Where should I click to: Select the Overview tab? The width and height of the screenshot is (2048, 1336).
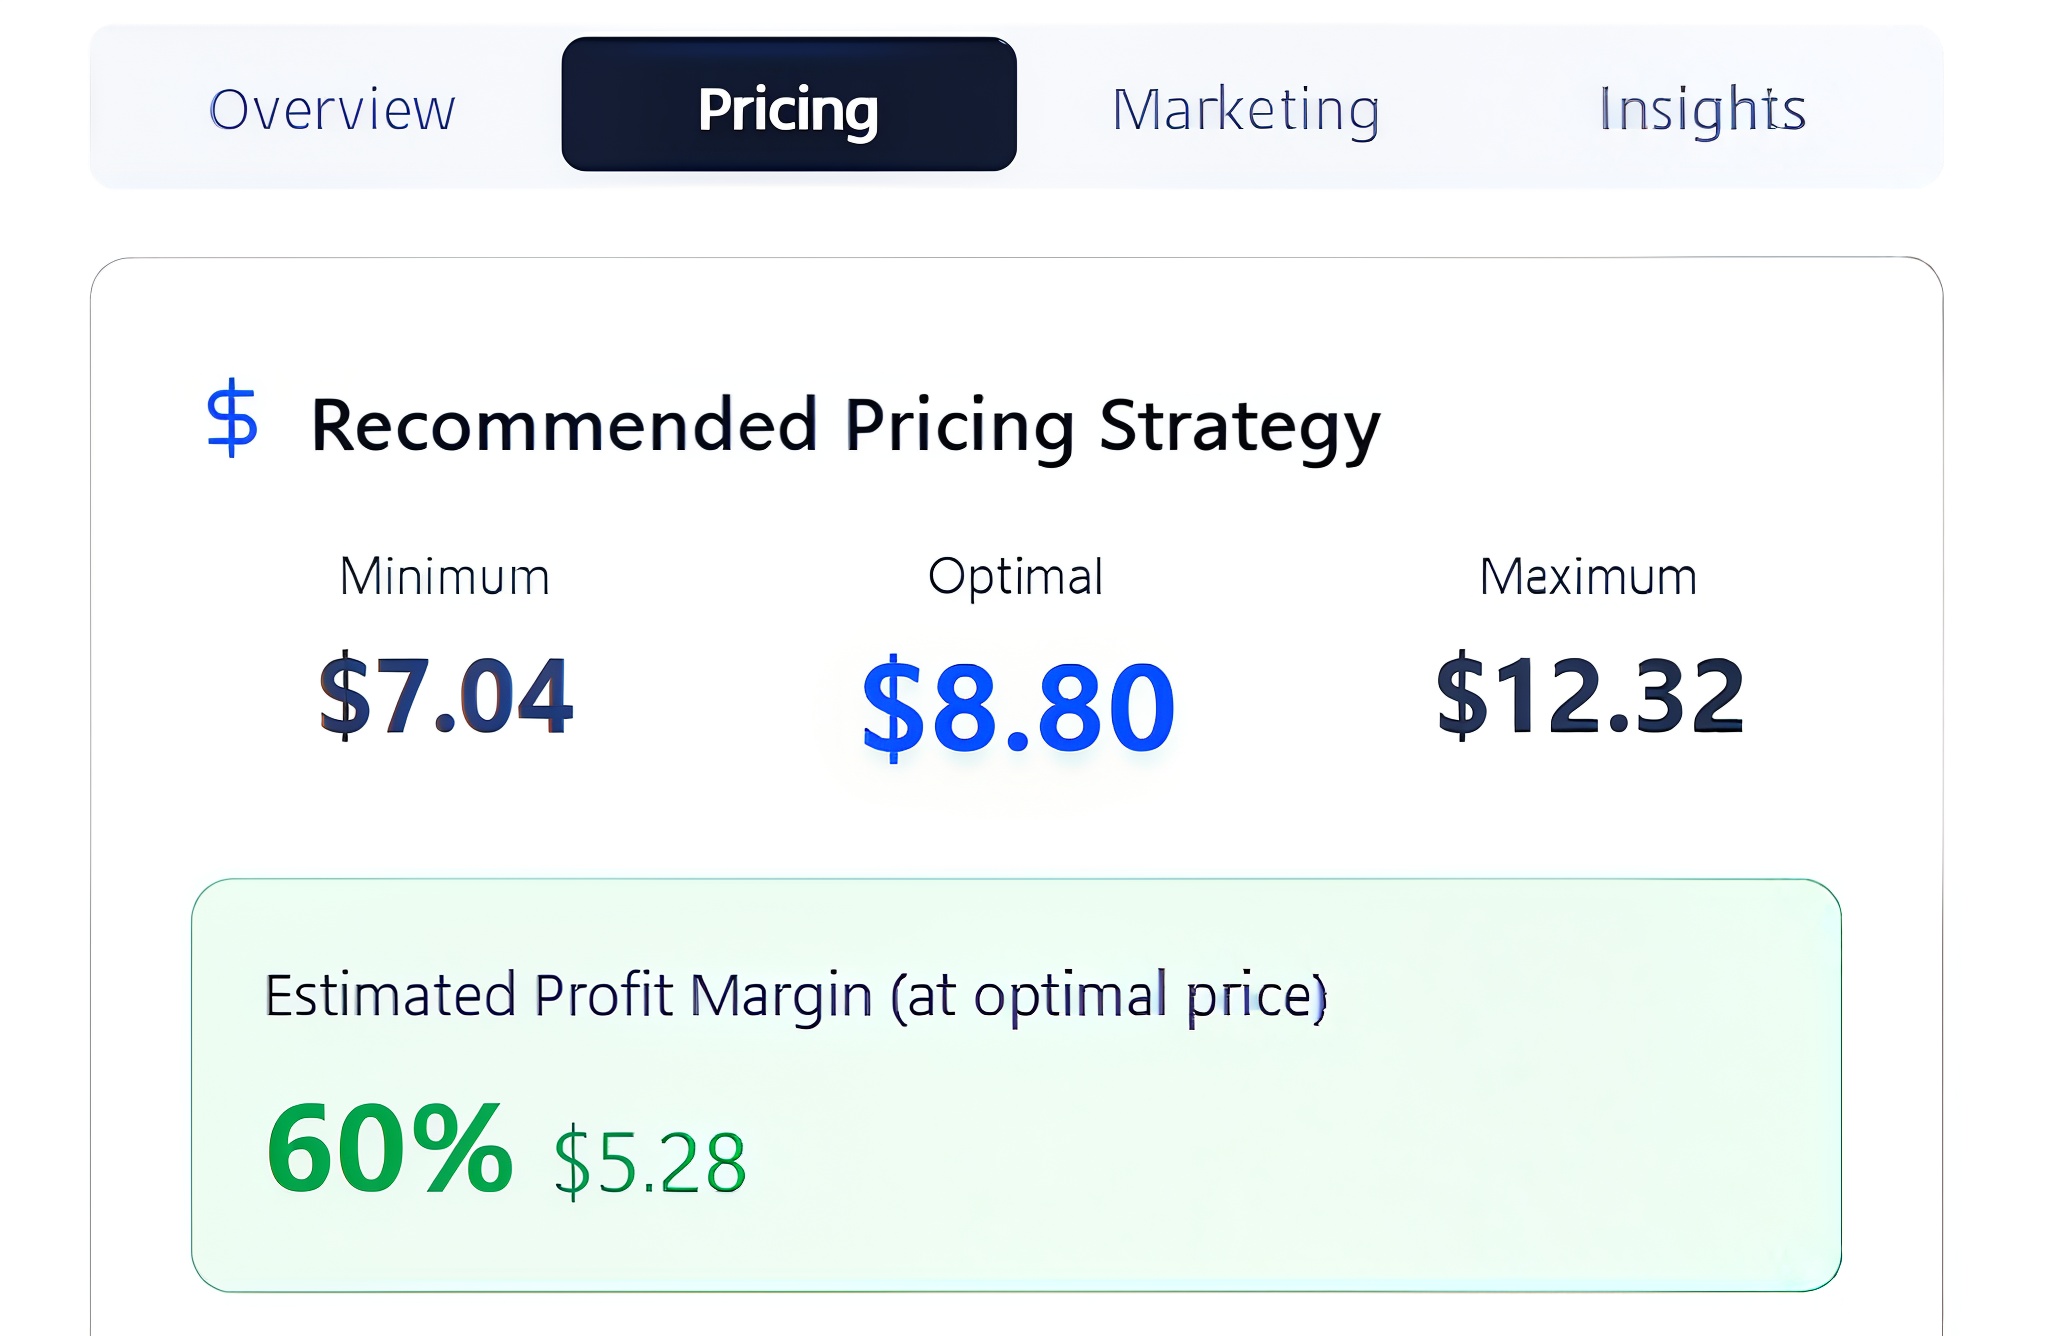332,108
